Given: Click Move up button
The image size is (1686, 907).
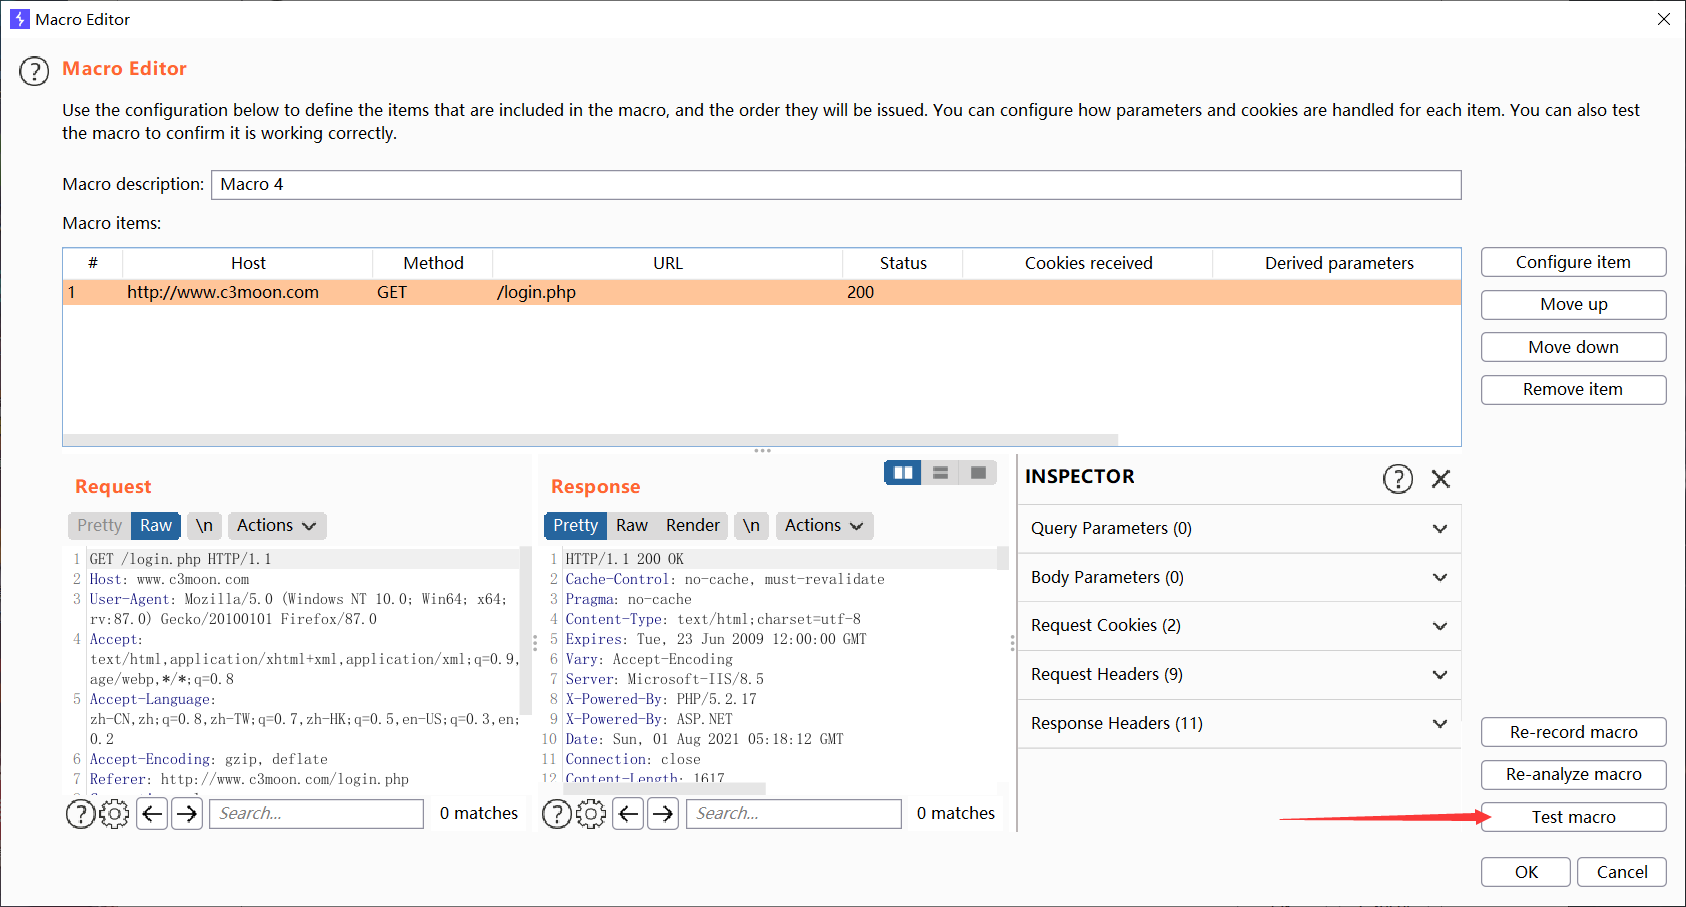Looking at the screenshot, I should [1573, 305].
